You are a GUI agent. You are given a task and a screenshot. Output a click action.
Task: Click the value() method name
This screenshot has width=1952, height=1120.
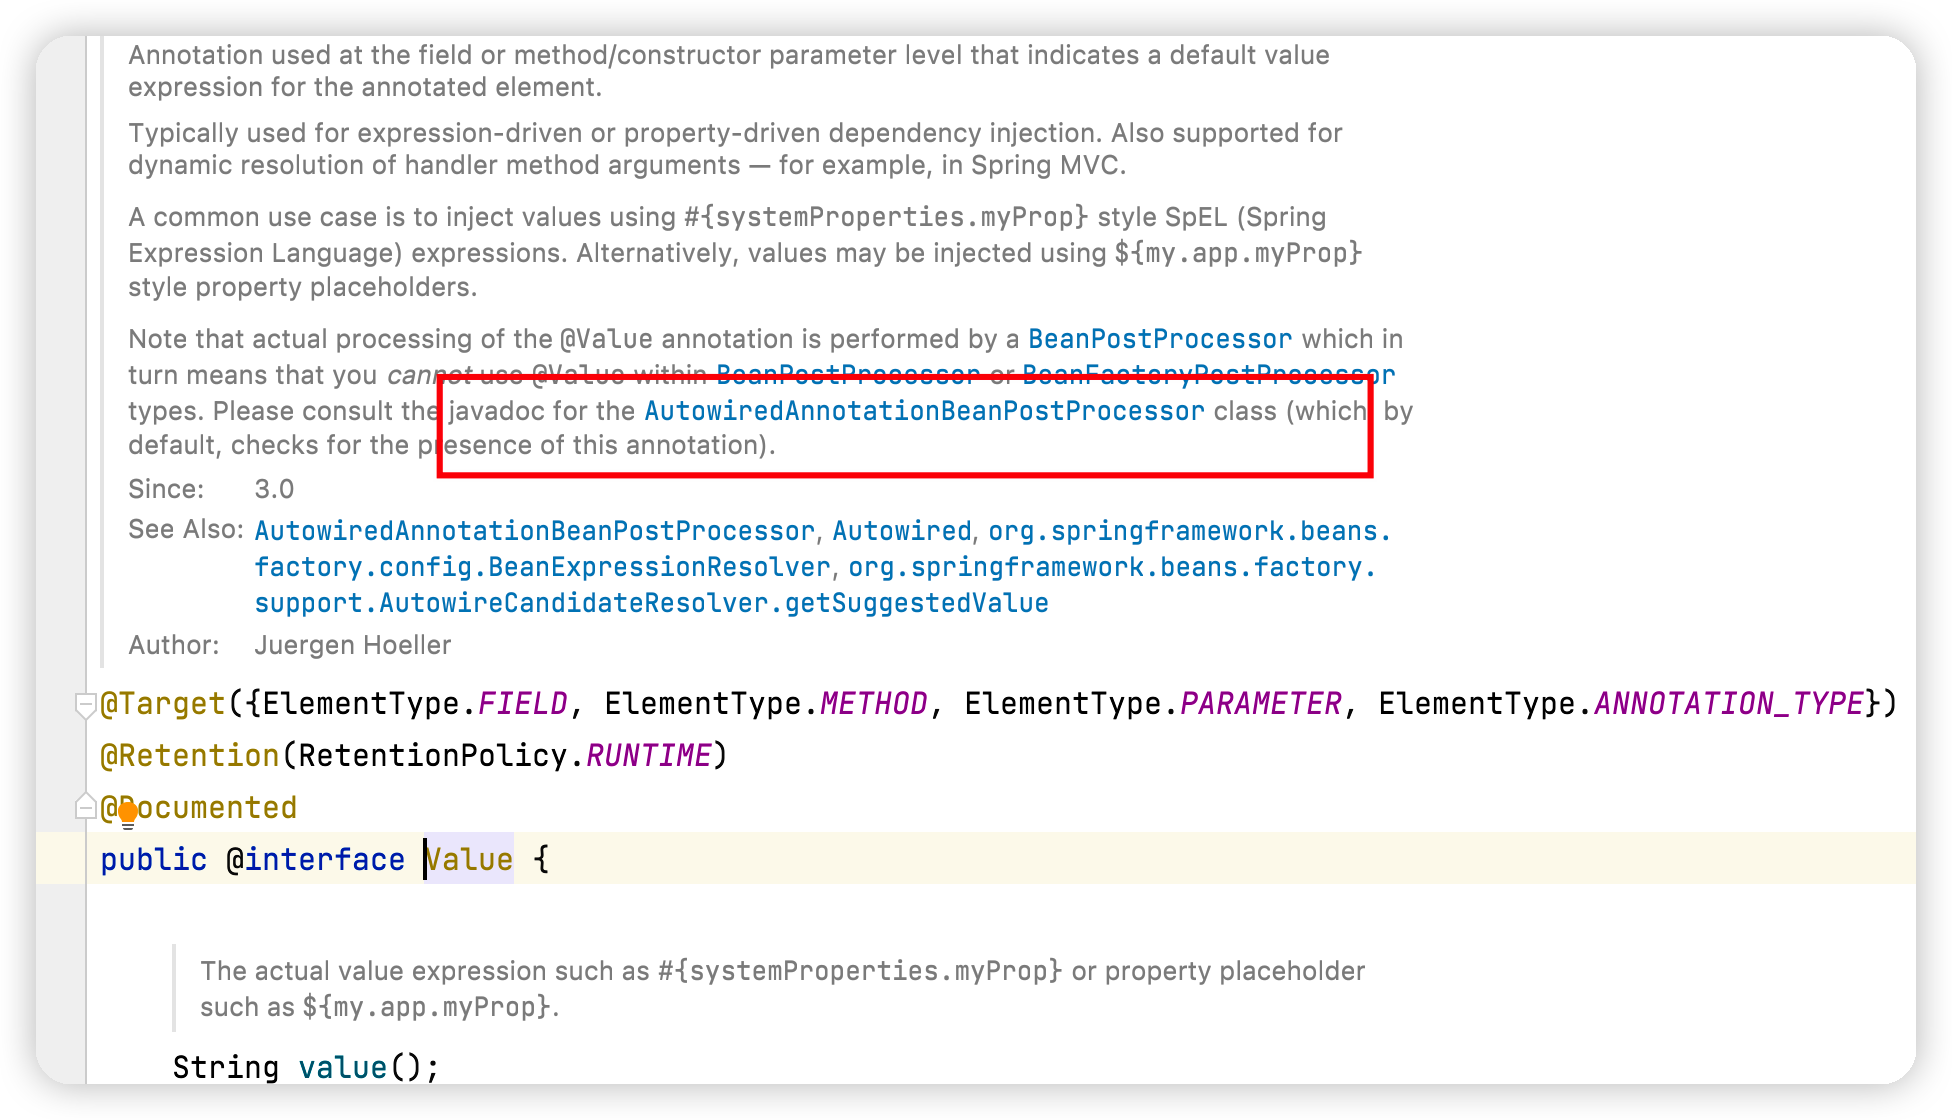(x=343, y=1068)
